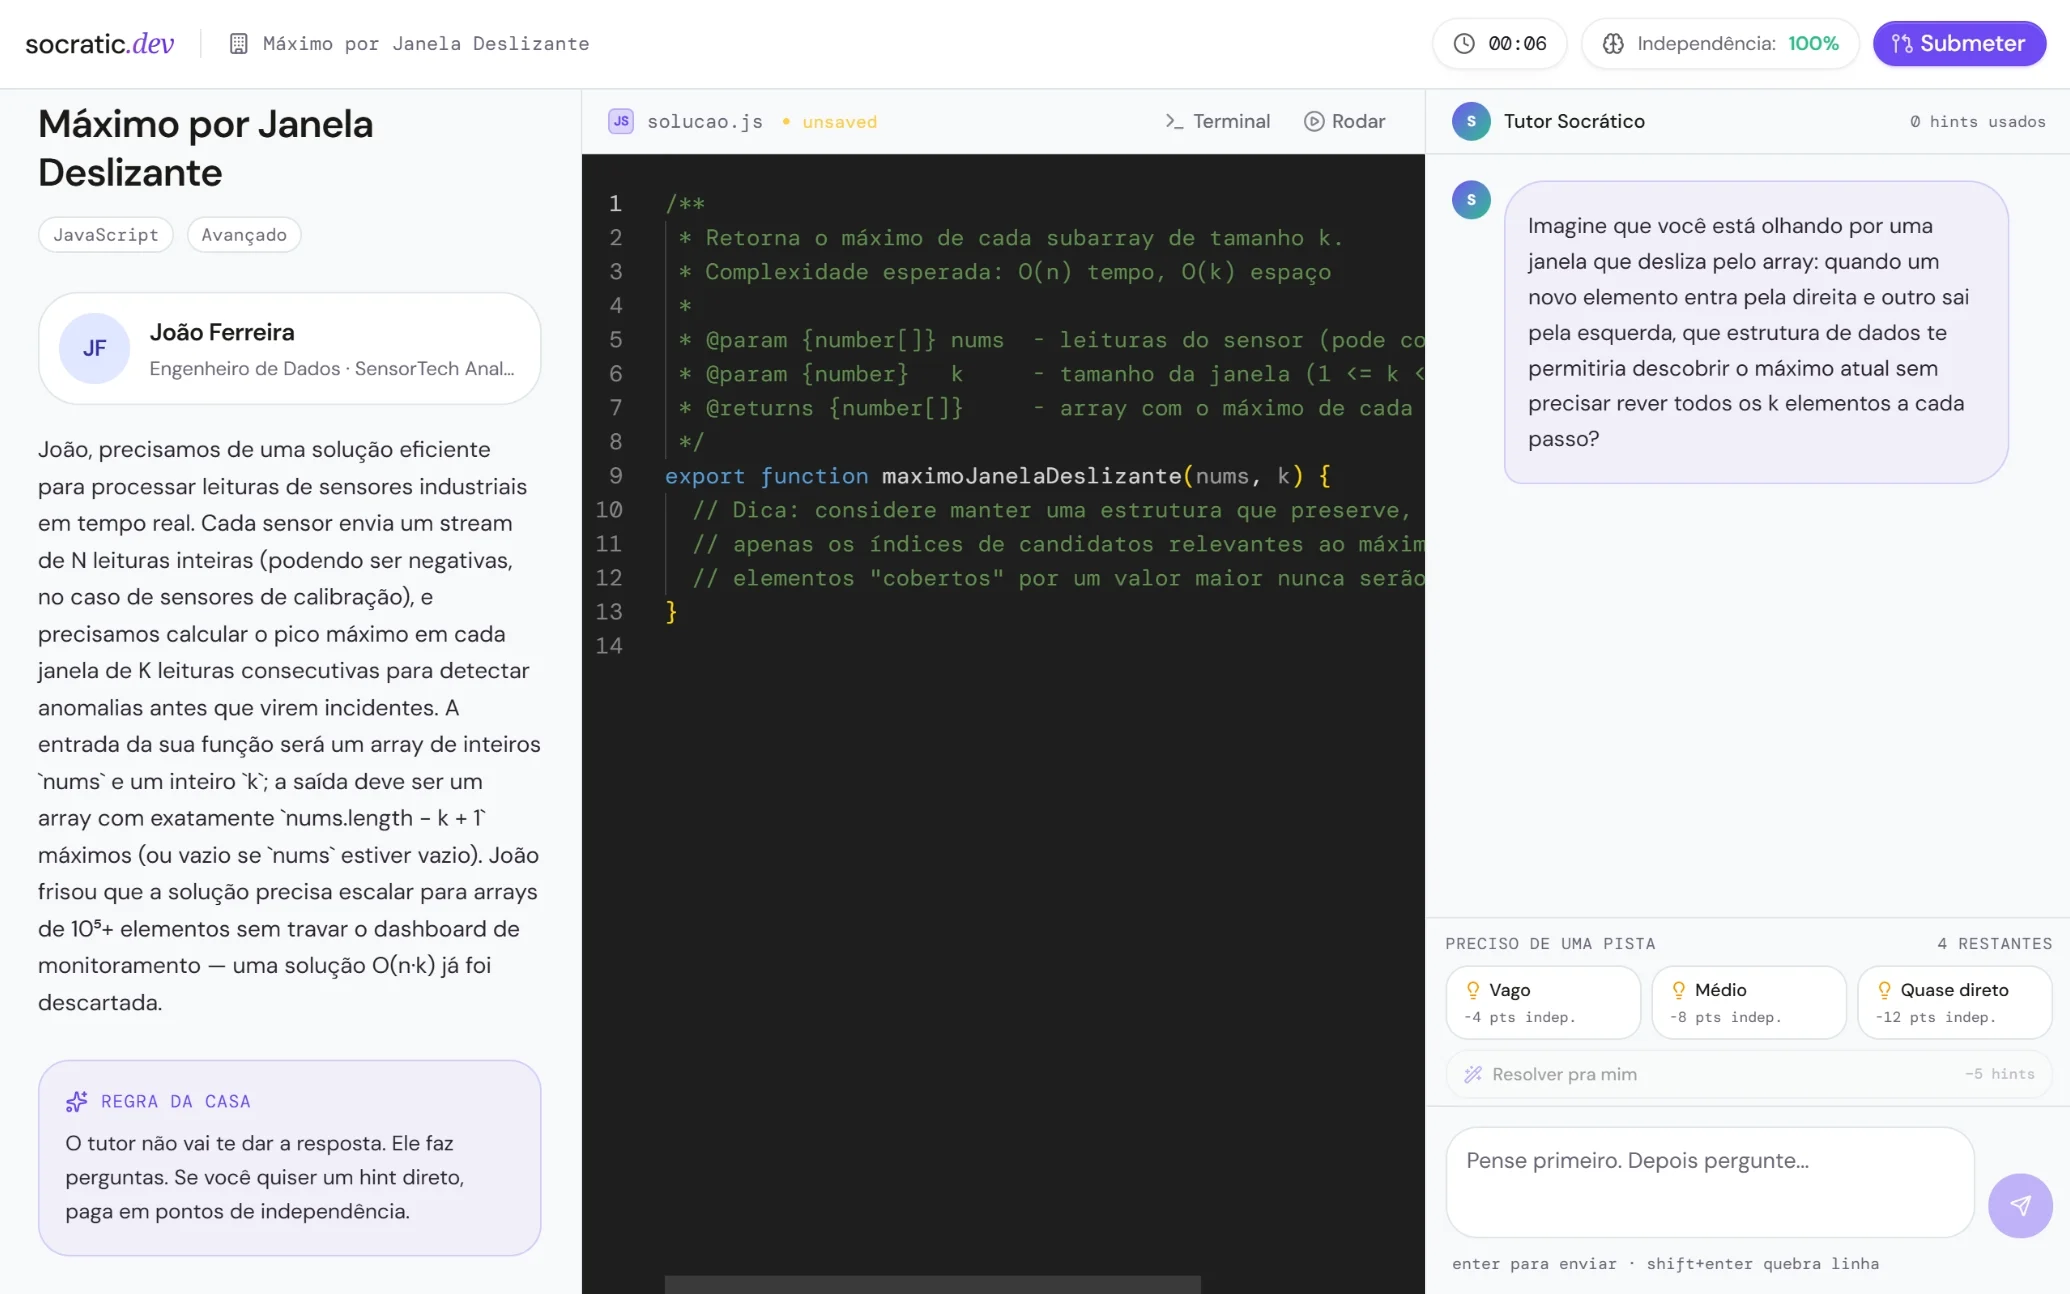Click the @returns doc line 7

pyautogui.click(x=1045, y=408)
